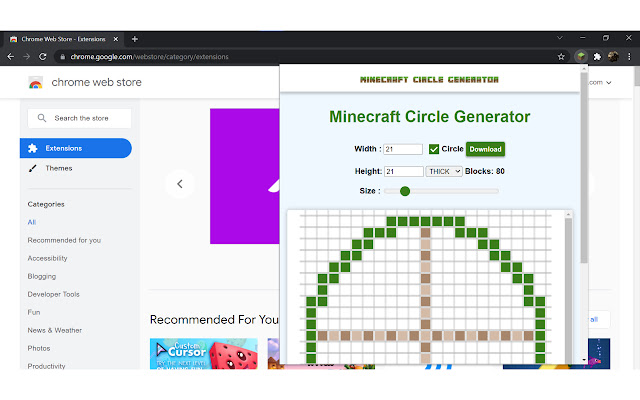The height and width of the screenshot is (400, 640).
Task: Click the site lock icon
Action: (x=62, y=57)
